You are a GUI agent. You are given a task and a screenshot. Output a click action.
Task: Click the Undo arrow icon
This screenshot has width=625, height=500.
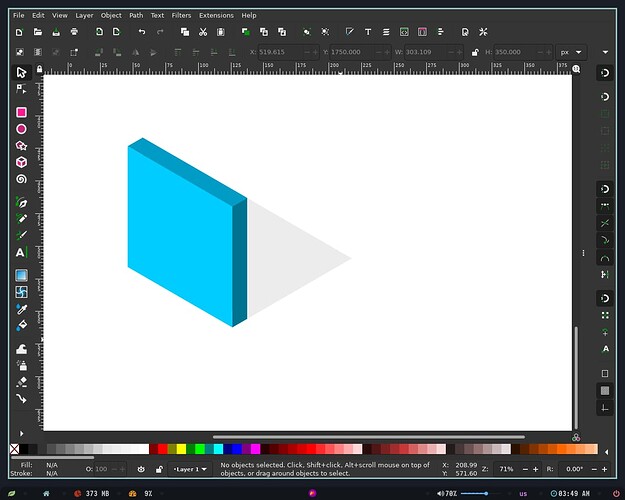[x=142, y=32]
